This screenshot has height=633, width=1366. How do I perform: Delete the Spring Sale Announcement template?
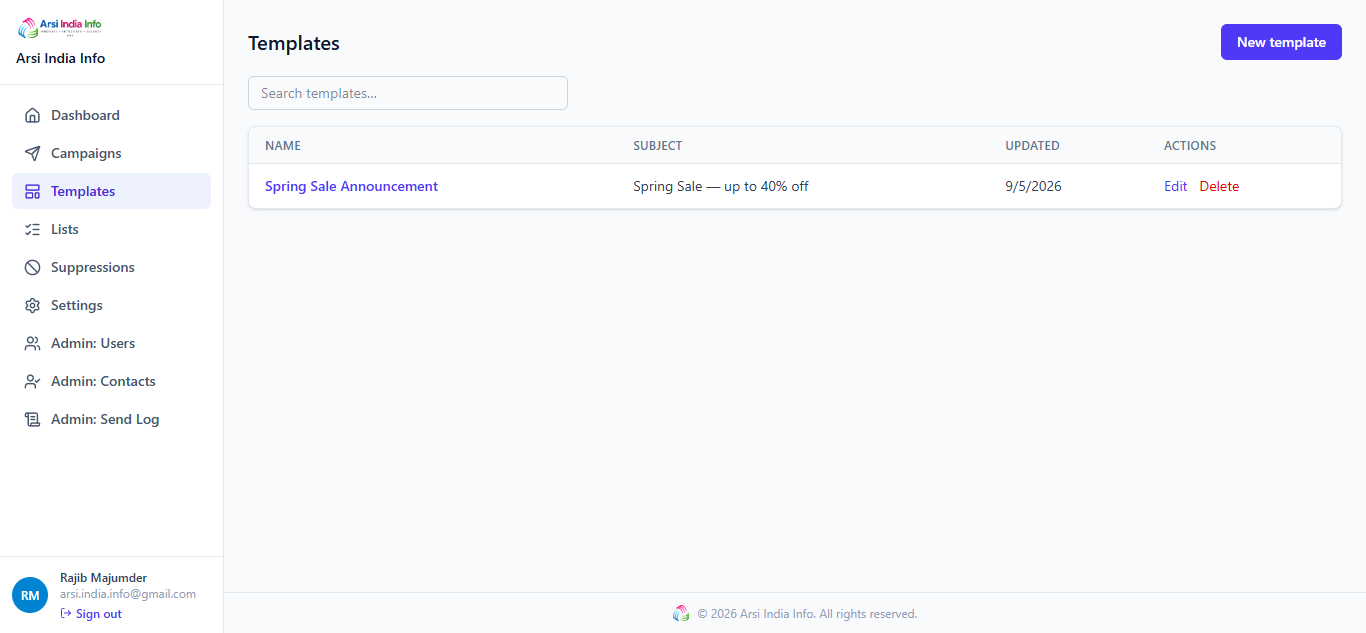(1219, 186)
